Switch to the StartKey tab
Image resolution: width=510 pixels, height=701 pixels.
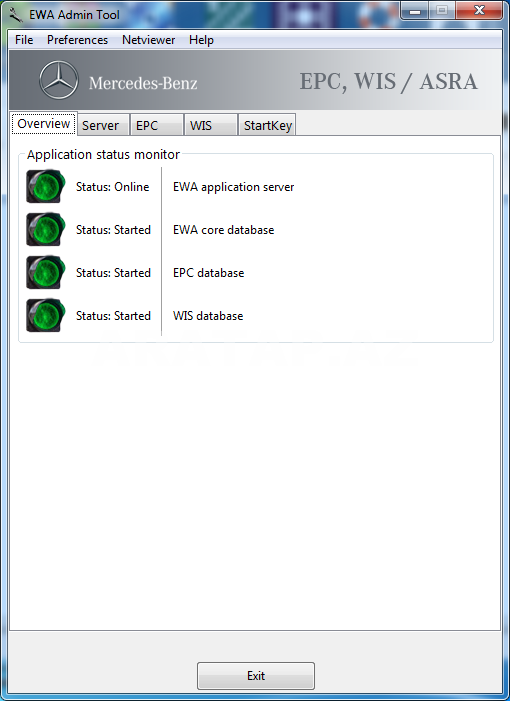tap(267, 125)
